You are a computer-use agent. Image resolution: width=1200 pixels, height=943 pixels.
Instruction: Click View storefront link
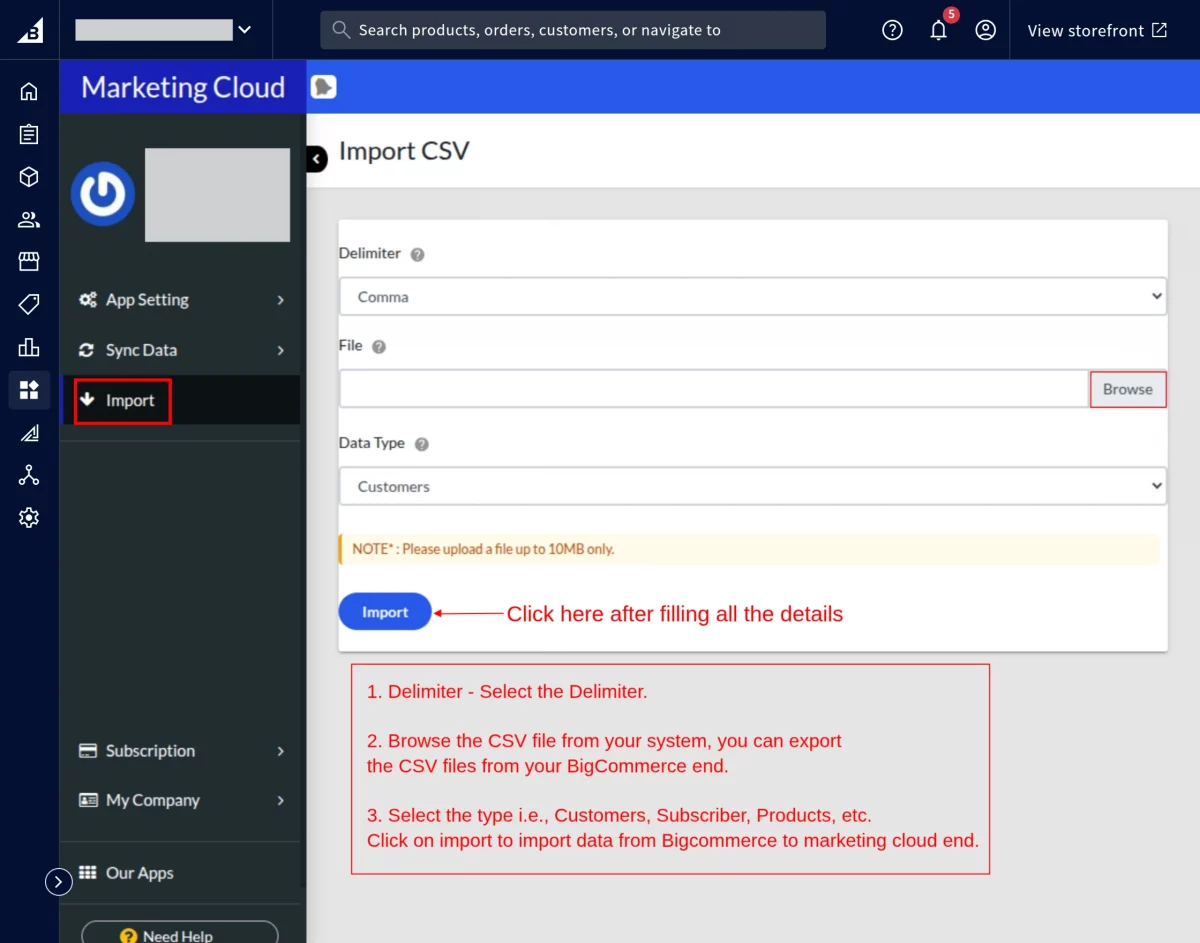(x=1097, y=30)
